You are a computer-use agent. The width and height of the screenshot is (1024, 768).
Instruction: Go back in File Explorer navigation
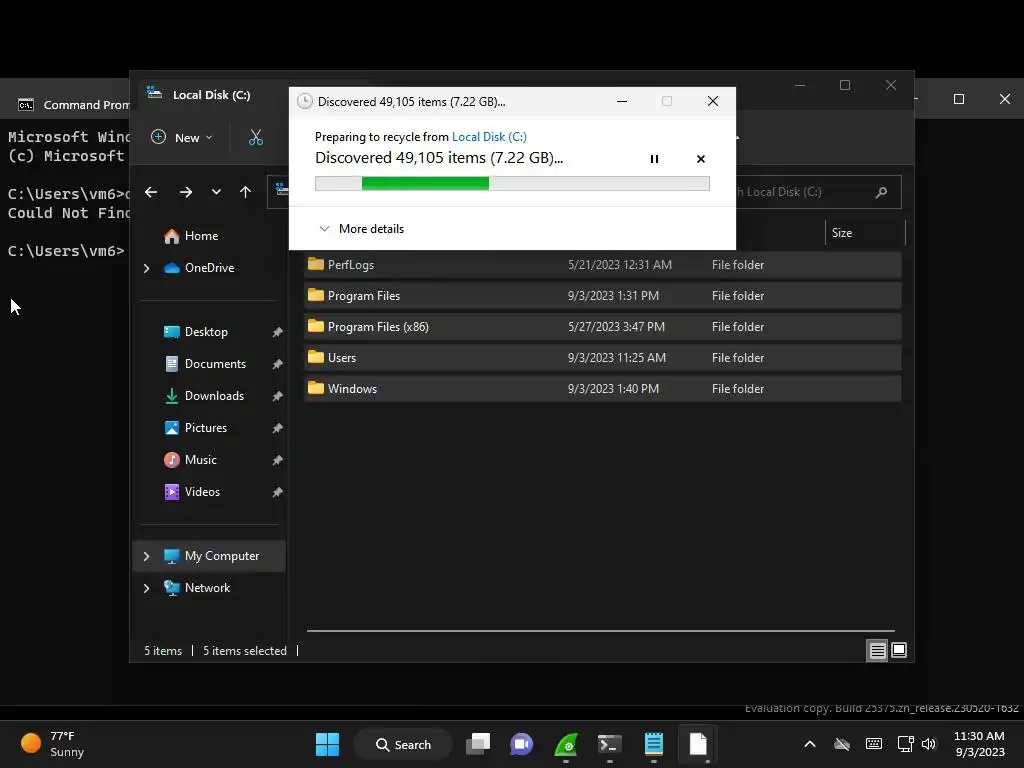(x=151, y=192)
